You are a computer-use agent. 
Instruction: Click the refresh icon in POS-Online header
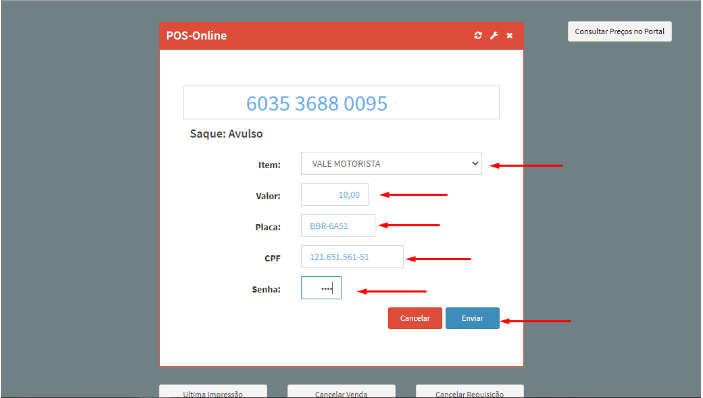478,35
